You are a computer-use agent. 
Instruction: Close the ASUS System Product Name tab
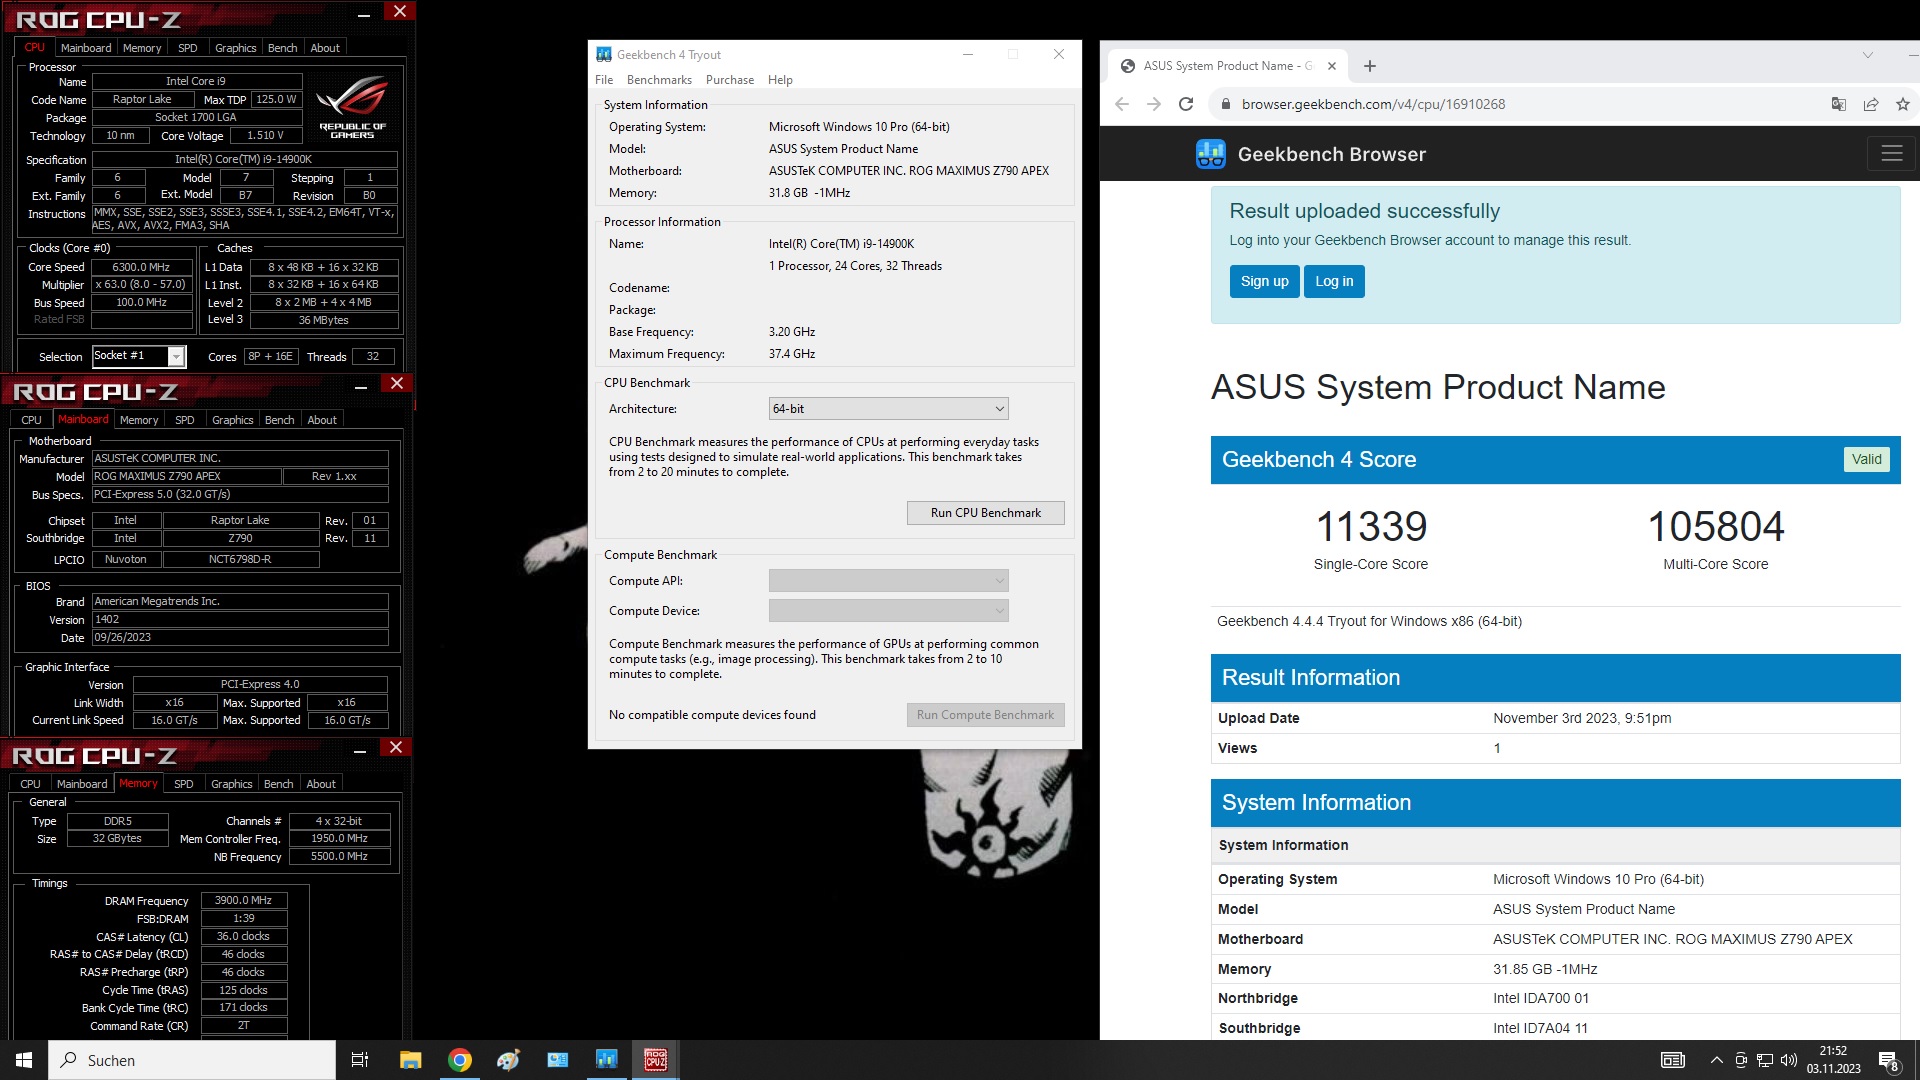pos(1332,66)
